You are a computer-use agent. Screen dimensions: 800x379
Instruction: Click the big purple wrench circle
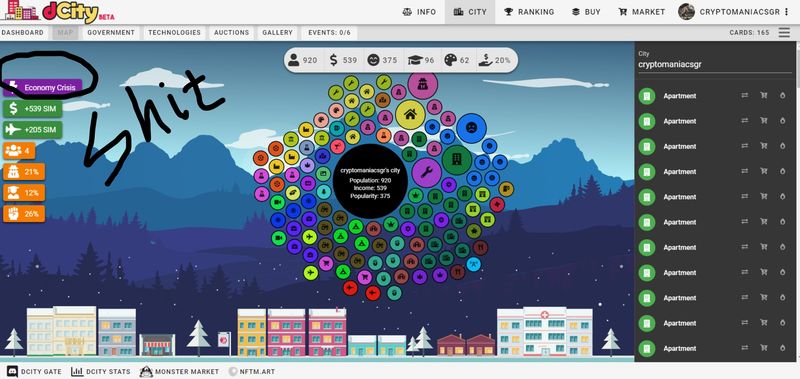click(427, 172)
